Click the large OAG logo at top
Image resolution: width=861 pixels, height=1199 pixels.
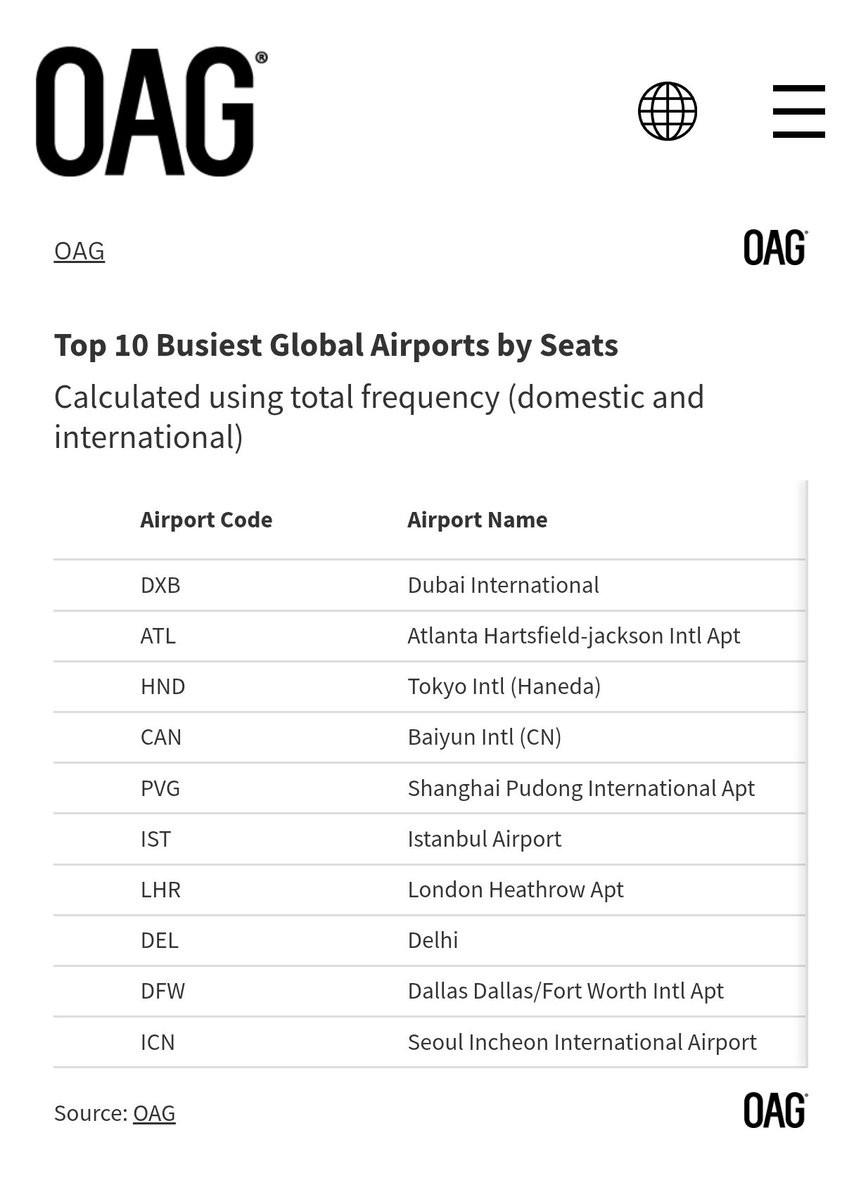(151, 112)
